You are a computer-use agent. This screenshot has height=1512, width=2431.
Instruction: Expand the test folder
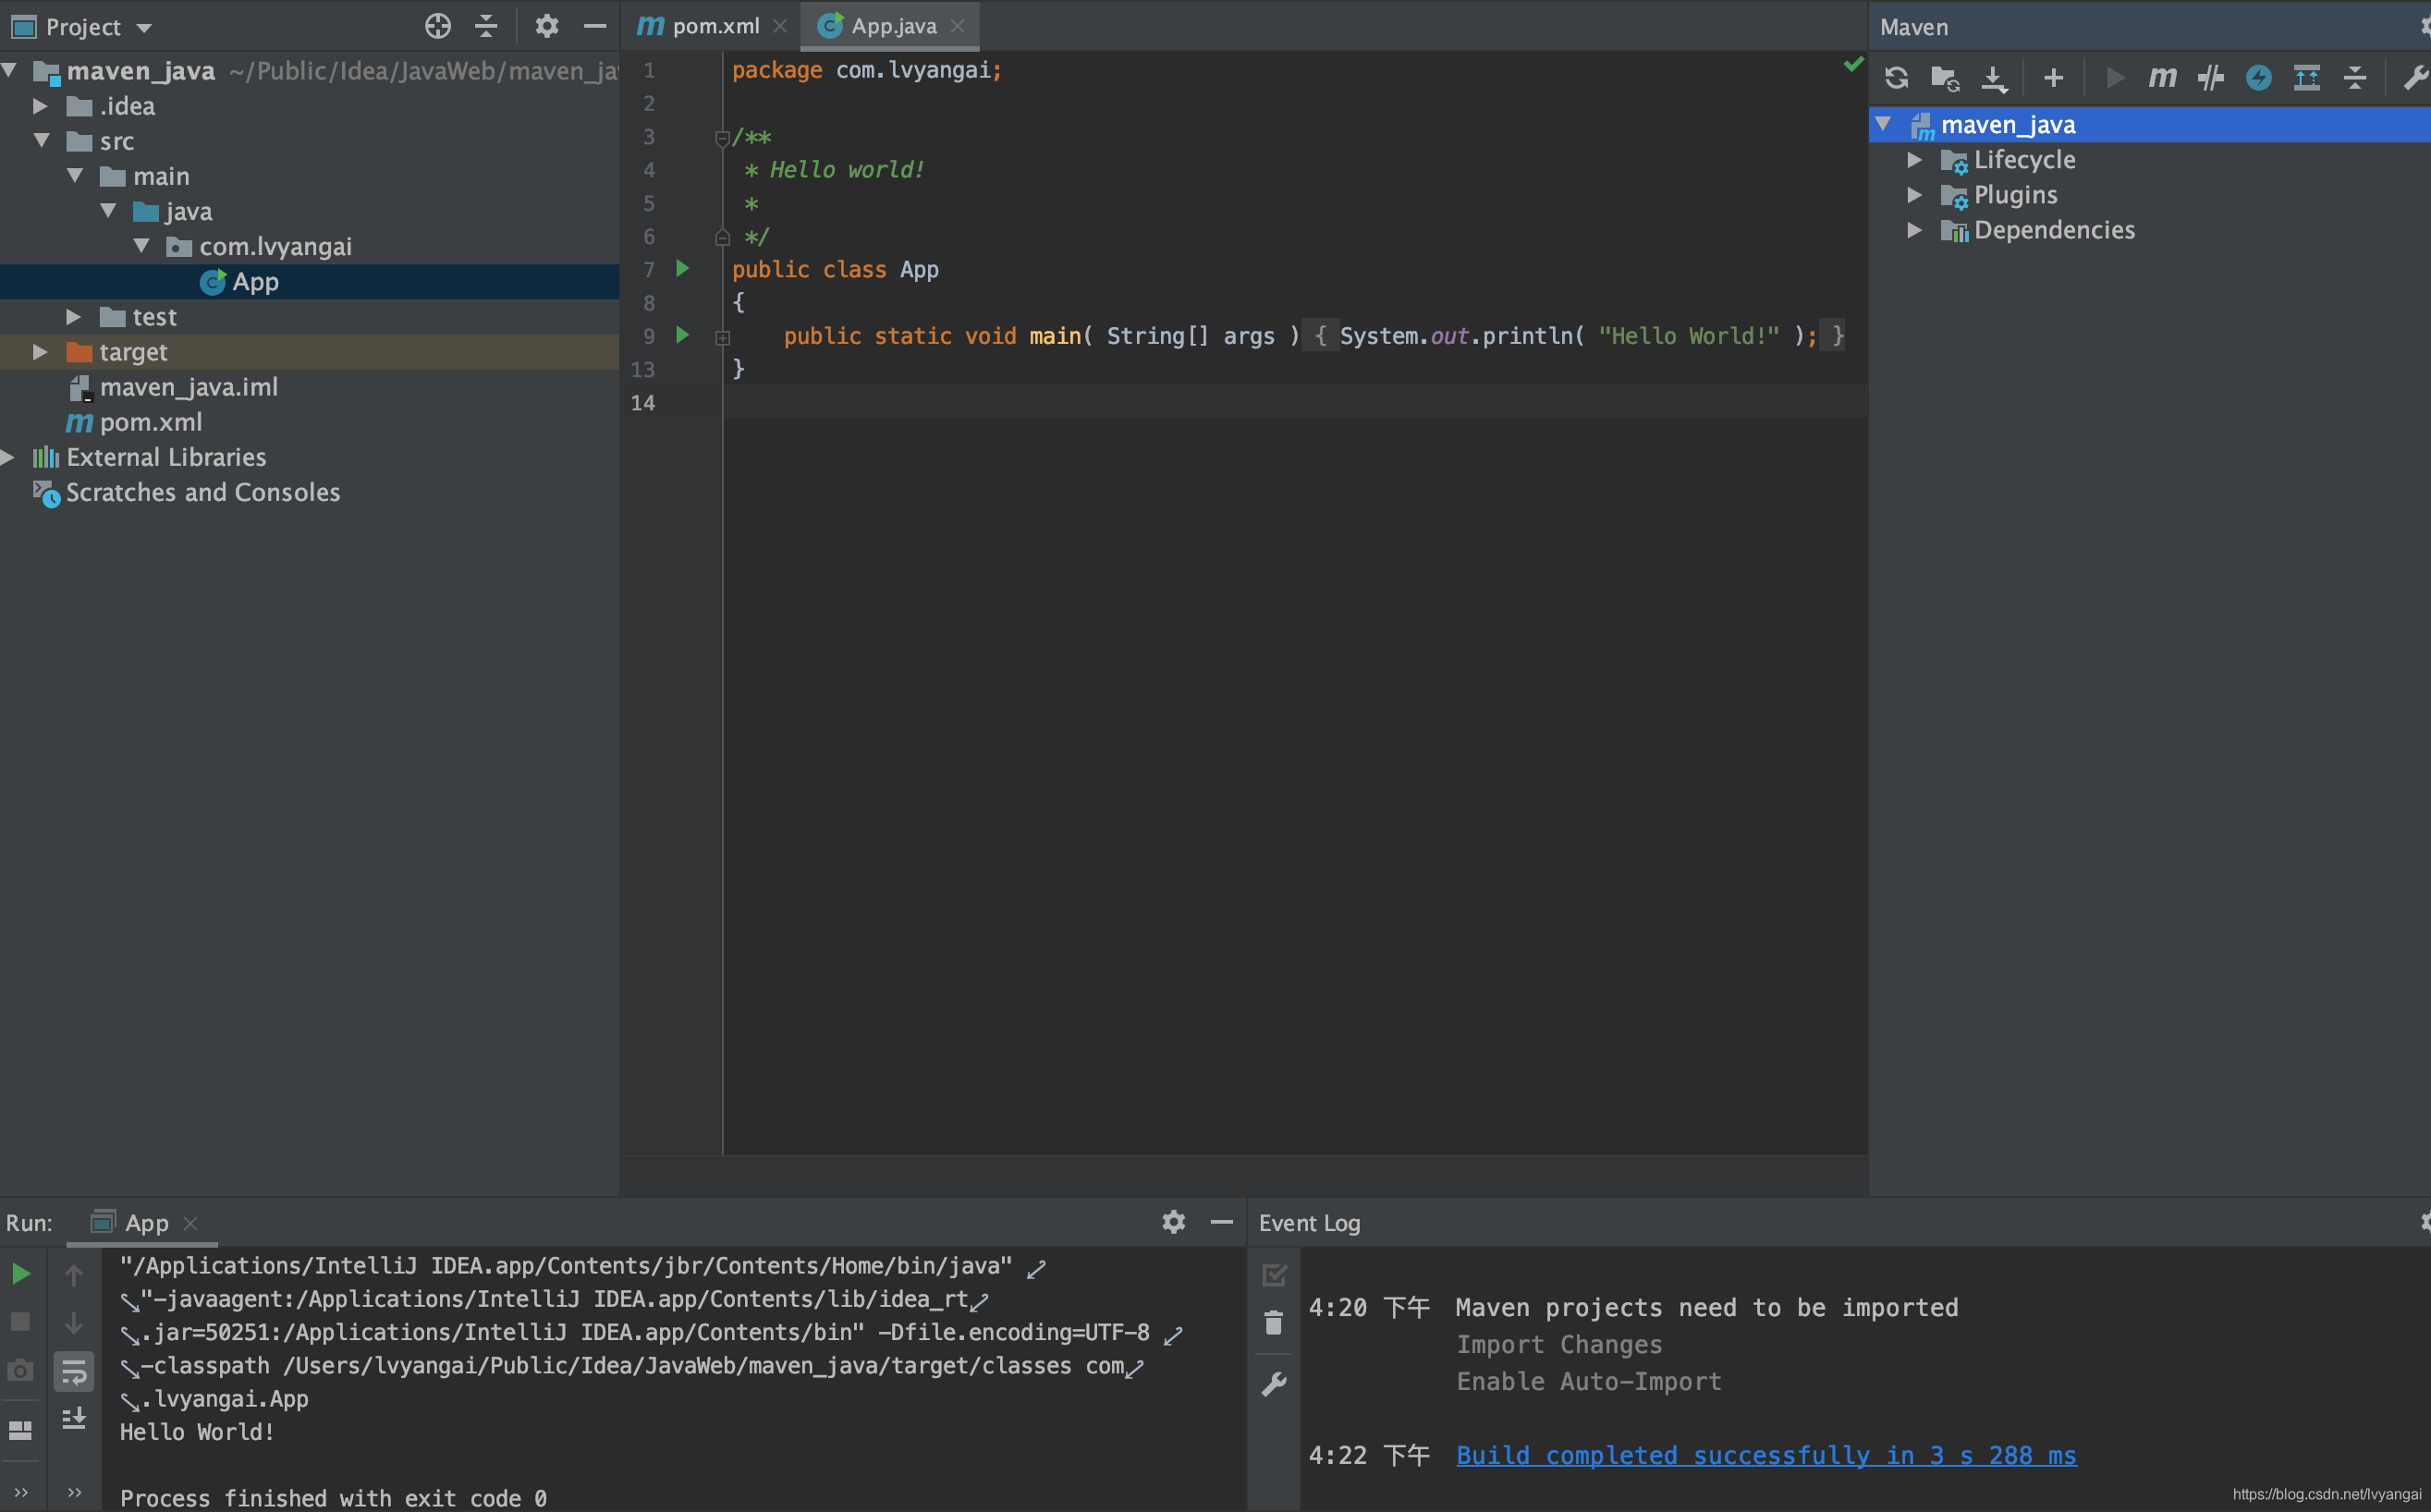[x=73, y=316]
